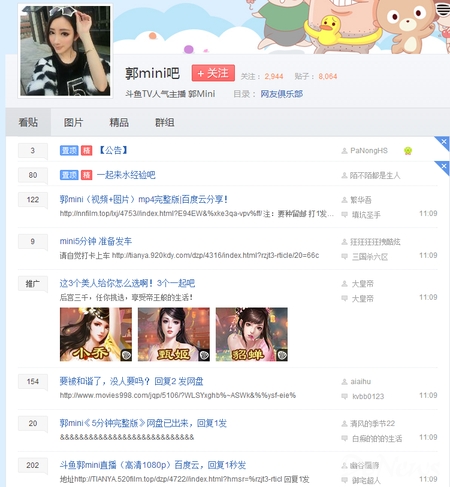Click 置顶 badge on 公告 row
Screen dimensions: 450x487
click(69, 150)
